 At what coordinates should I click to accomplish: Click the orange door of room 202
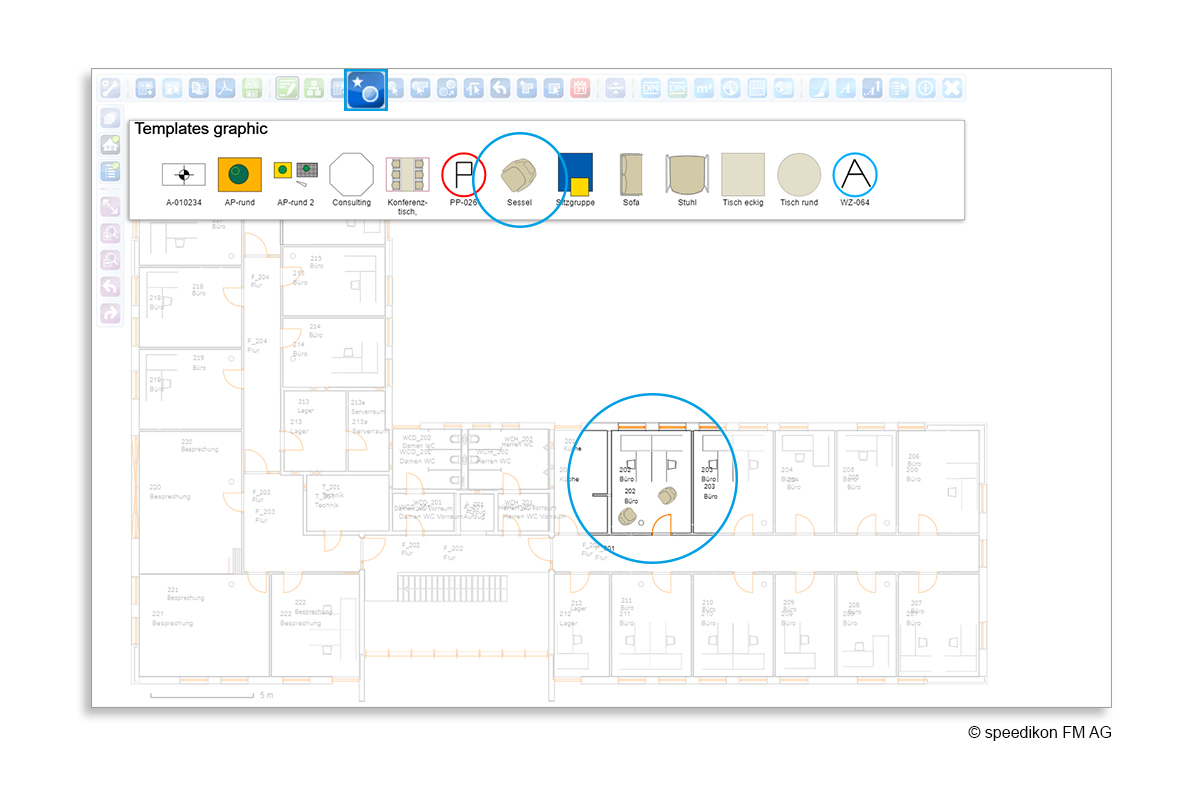point(661,525)
